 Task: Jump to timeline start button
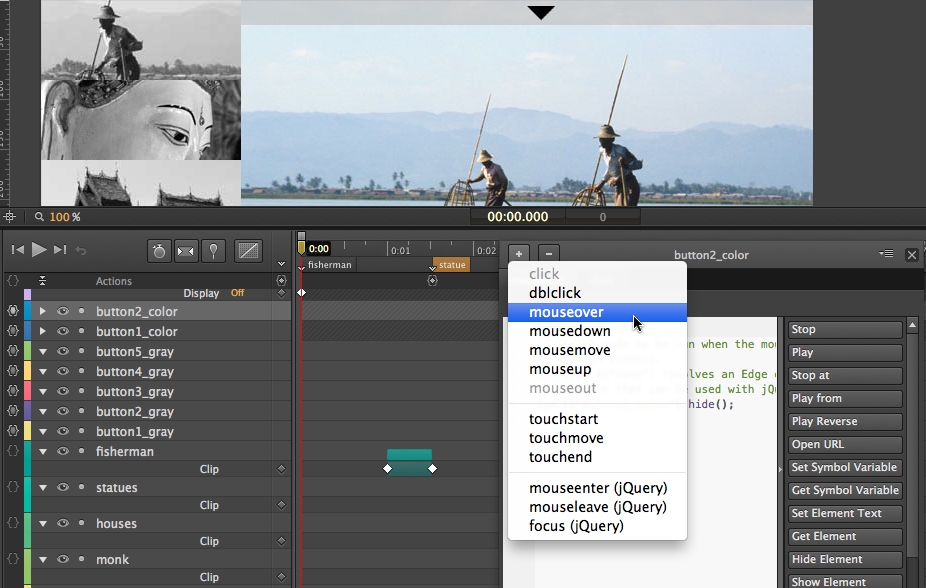pyautogui.click(x=18, y=250)
